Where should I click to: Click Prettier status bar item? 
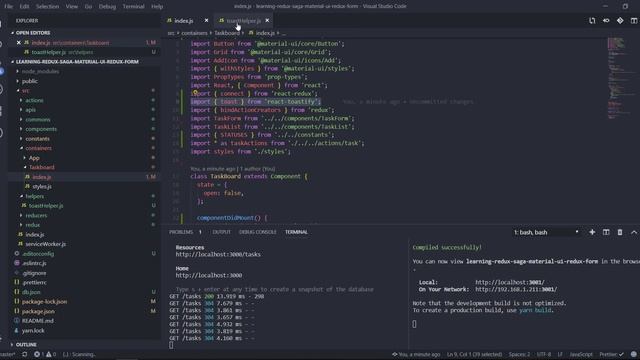pyautogui.click(x=611, y=354)
